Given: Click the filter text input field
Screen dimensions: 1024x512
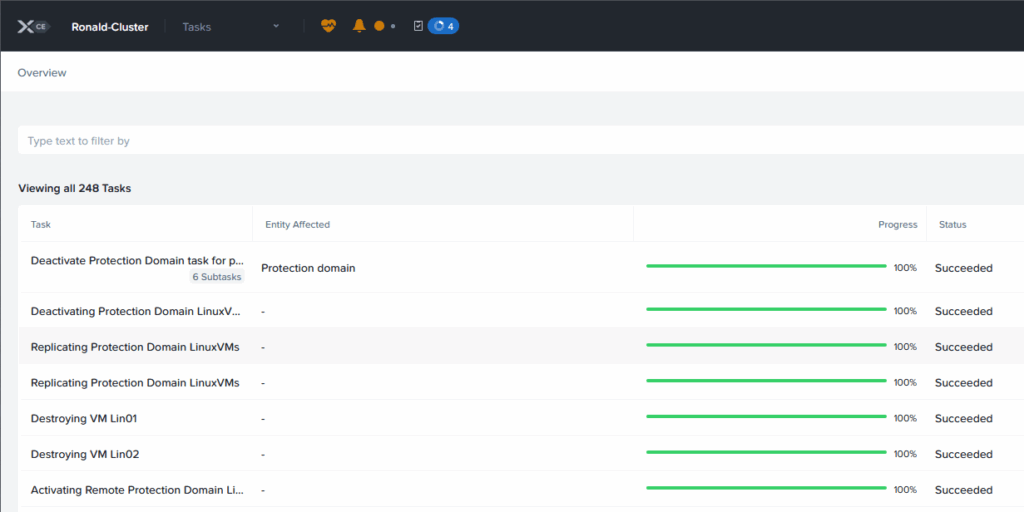Looking at the screenshot, I should 500,141.
